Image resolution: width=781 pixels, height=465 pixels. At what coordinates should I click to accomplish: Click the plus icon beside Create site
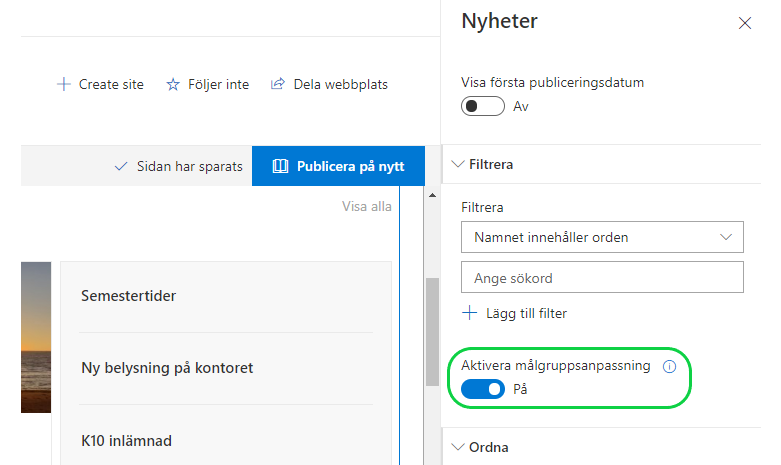click(x=64, y=85)
